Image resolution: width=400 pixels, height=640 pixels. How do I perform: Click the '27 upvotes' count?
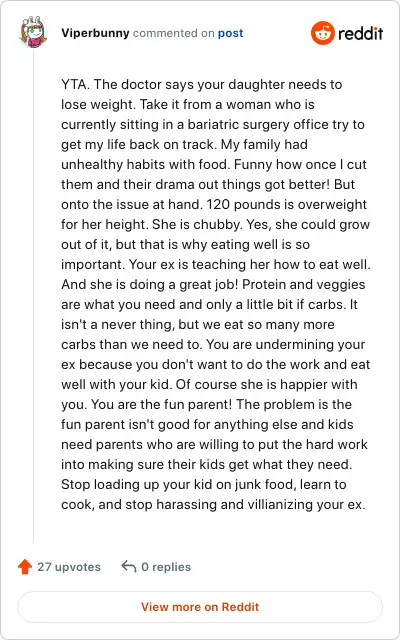(69, 567)
